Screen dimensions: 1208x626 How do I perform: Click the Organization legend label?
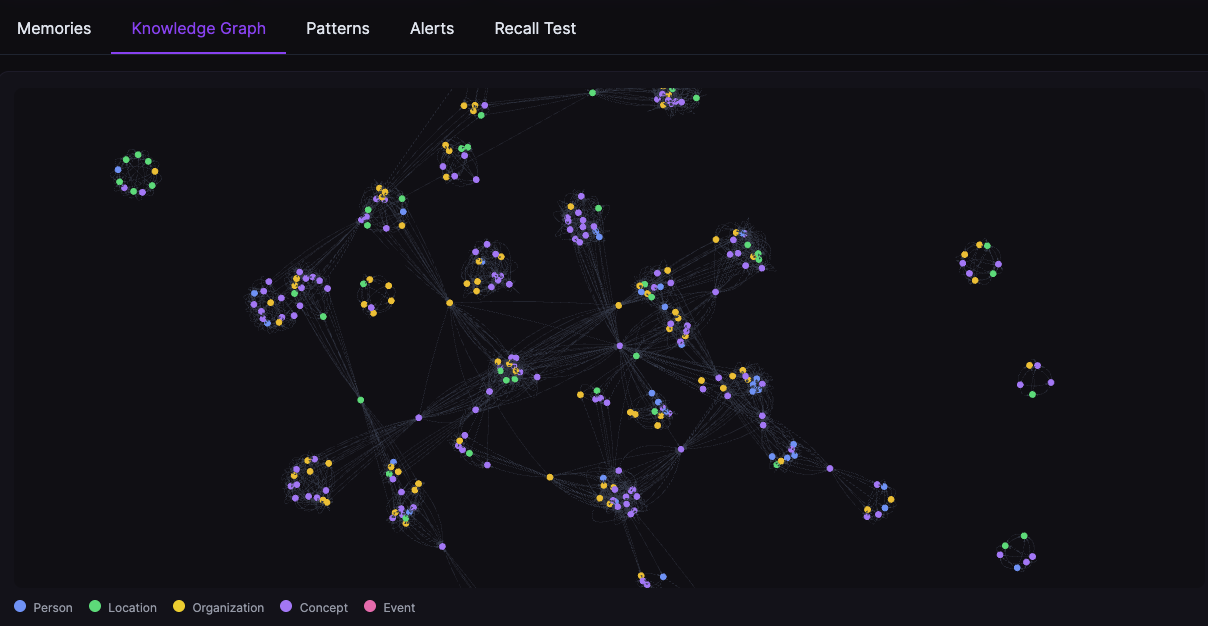coord(228,608)
